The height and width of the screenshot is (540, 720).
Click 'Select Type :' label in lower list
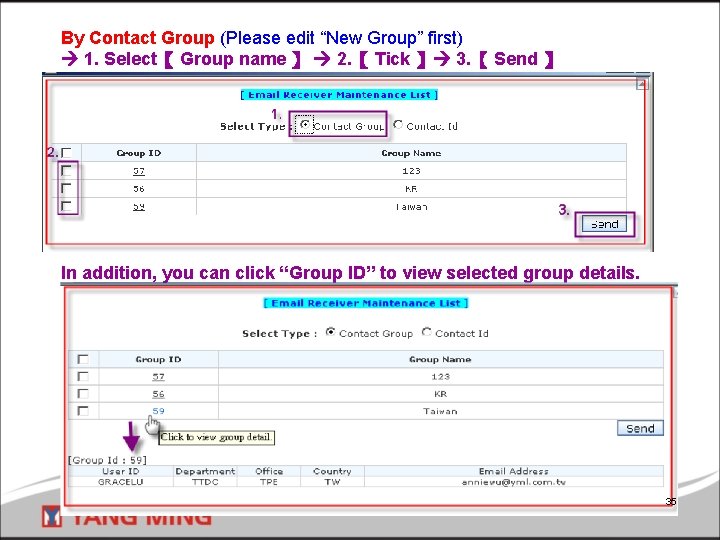pyautogui.click(x=280, y=334)
